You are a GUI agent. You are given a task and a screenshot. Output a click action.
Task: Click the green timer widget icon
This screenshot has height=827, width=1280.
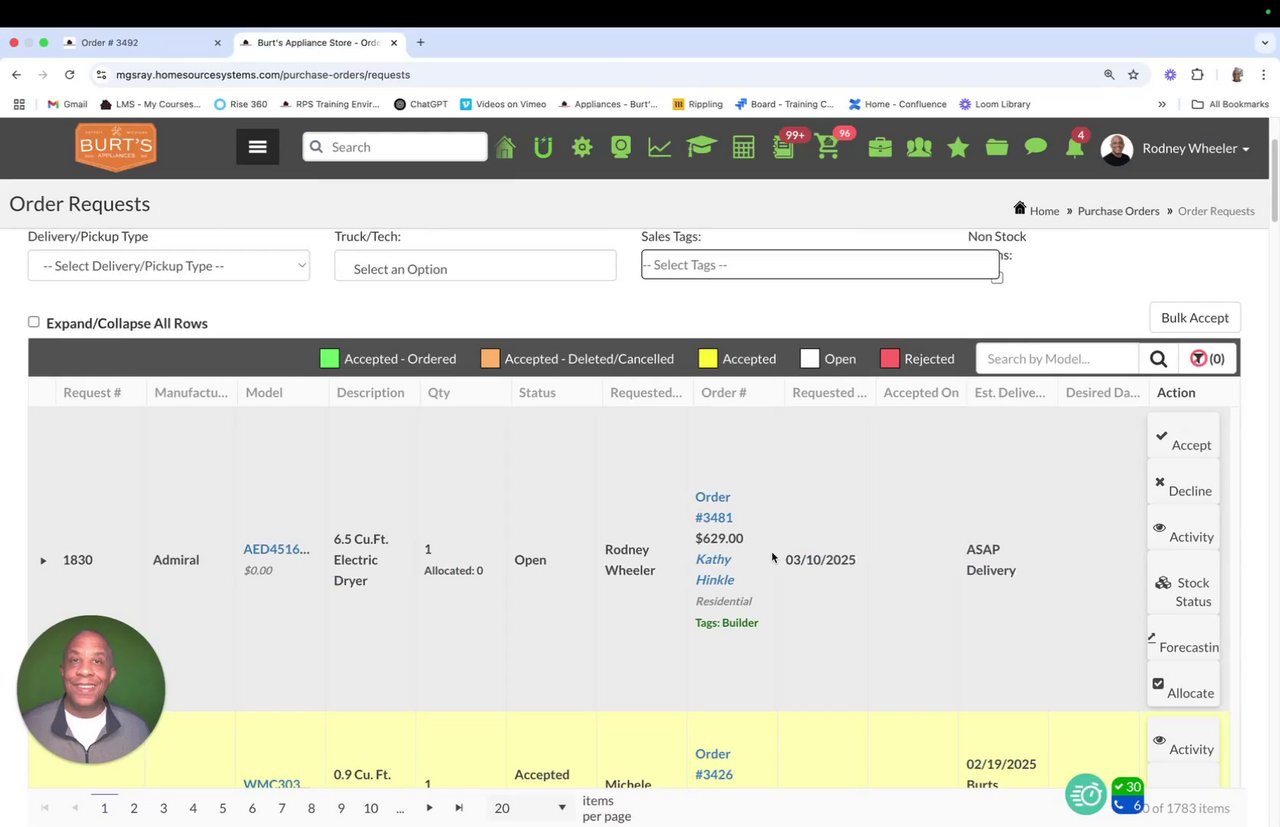tap(1086, 795)
